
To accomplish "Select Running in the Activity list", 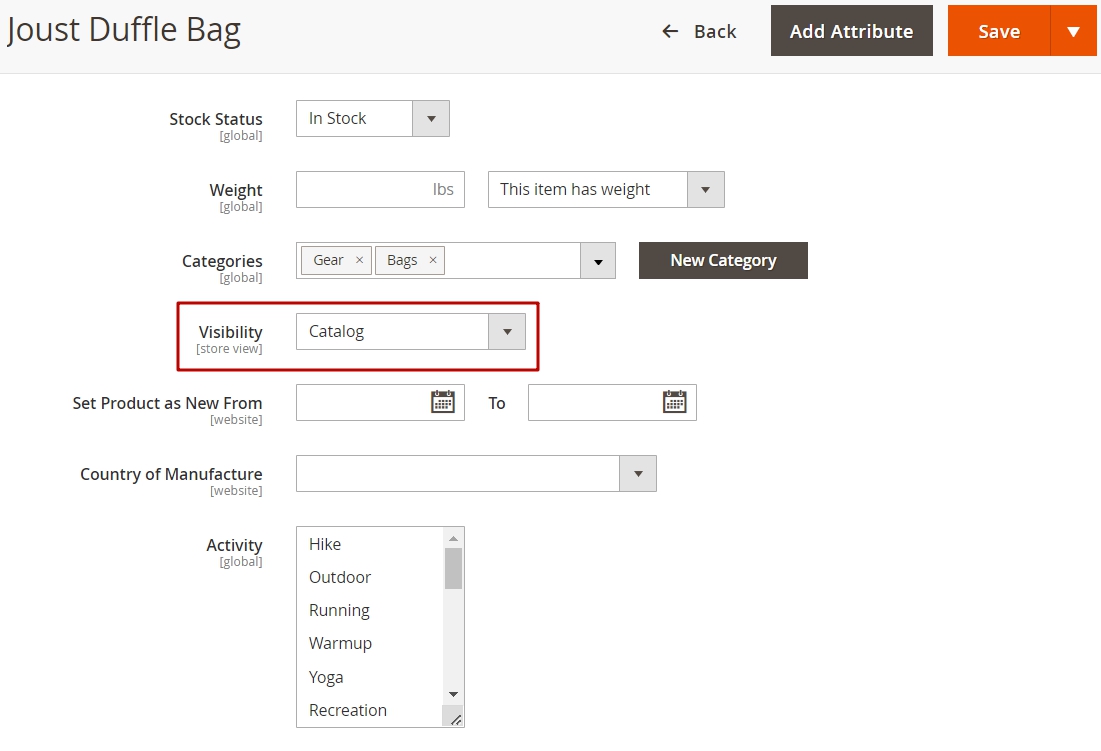I will click(370, 611).
